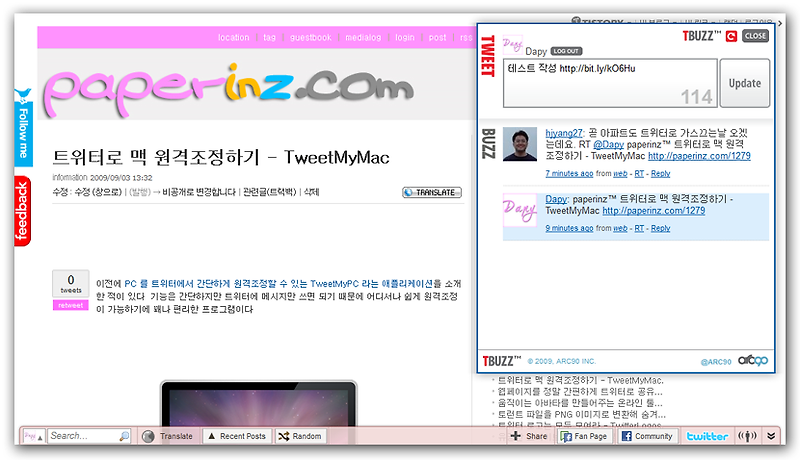Open Recent Posts menu in bottom toolbar
This screenshot has width=800, height=460.
(x=237, y=436)
